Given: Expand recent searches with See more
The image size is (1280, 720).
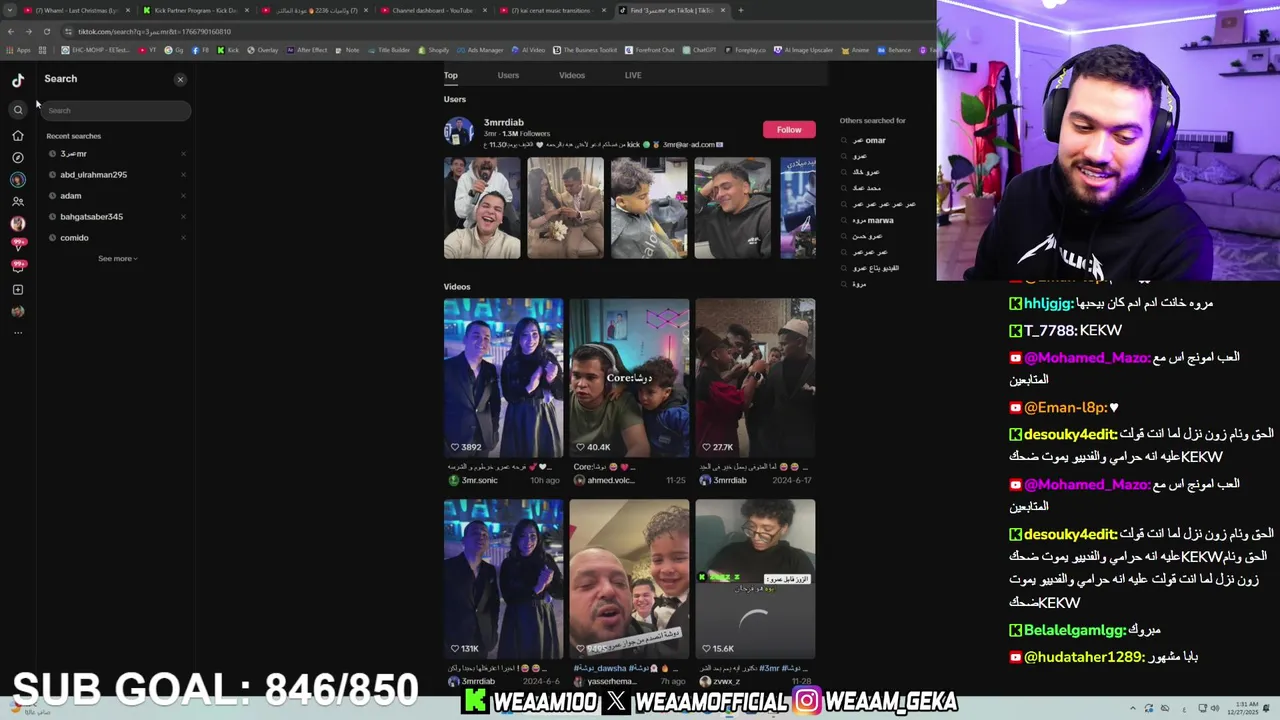Looking at the screenshot, I should pos(117,259).
